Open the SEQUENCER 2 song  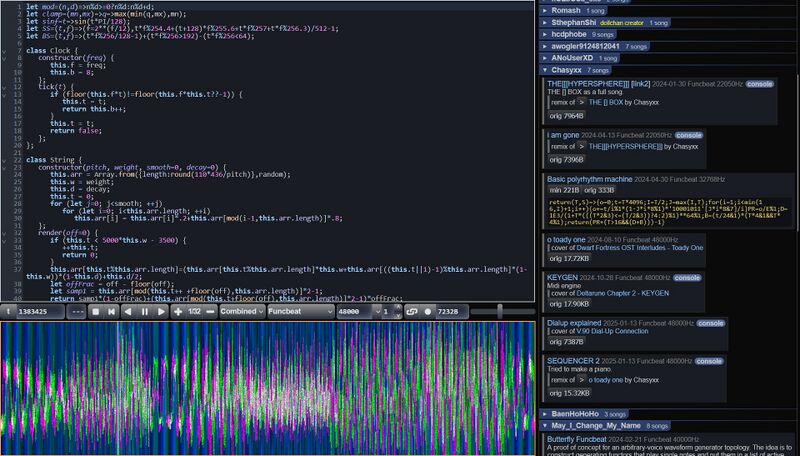click(x=573, y=361)
